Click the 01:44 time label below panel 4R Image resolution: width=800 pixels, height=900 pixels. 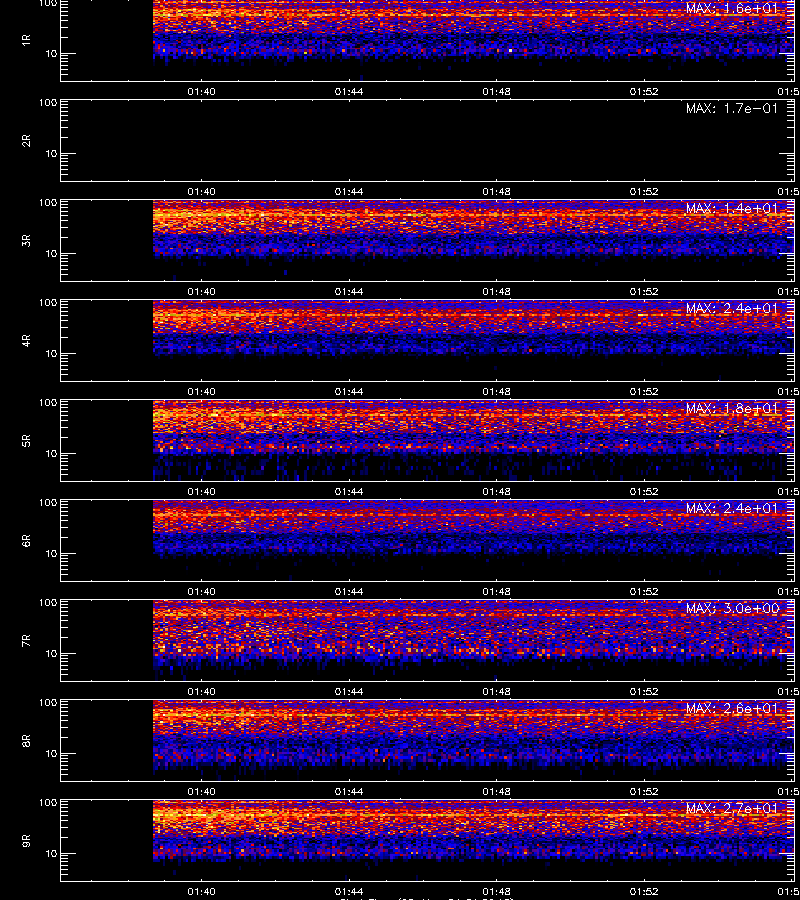[349, 391]
